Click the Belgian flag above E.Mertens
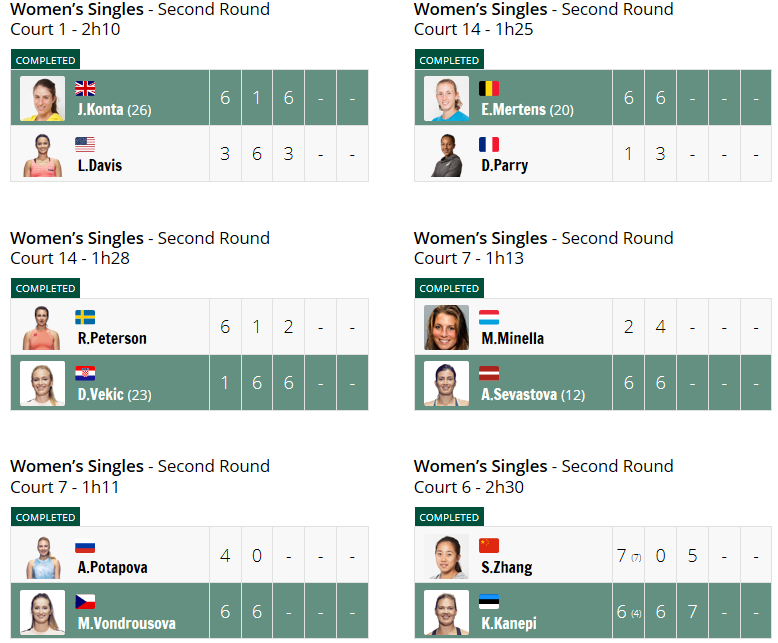Viewport: 778px width, 643px height. [489, 88]
